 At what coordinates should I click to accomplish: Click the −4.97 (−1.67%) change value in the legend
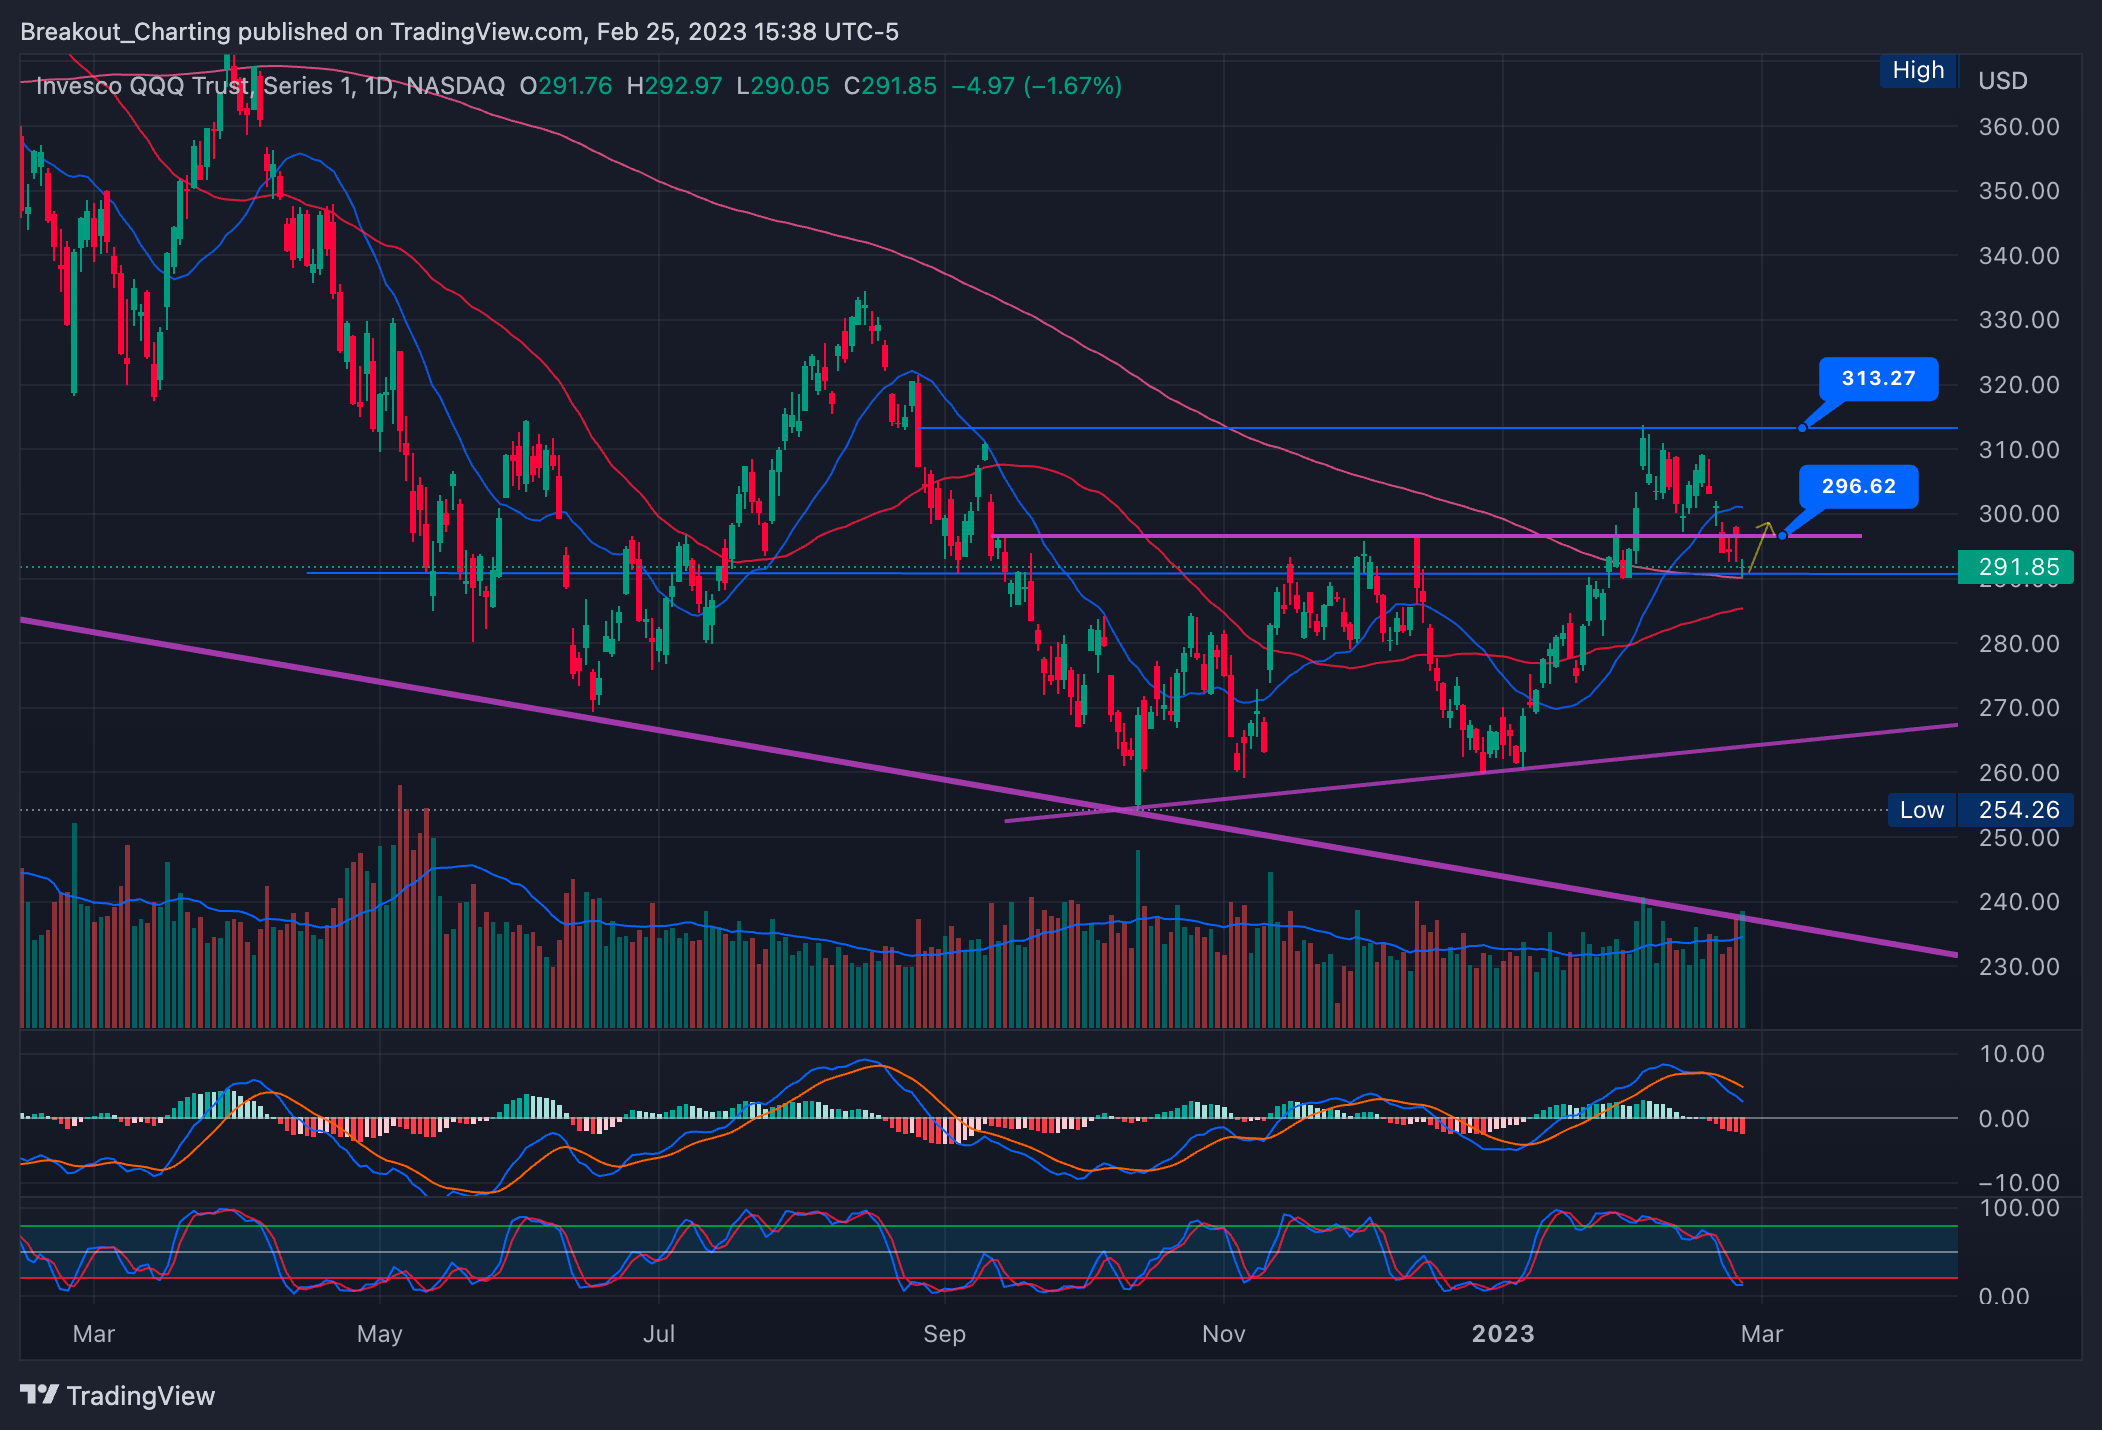pos(1036,86)
